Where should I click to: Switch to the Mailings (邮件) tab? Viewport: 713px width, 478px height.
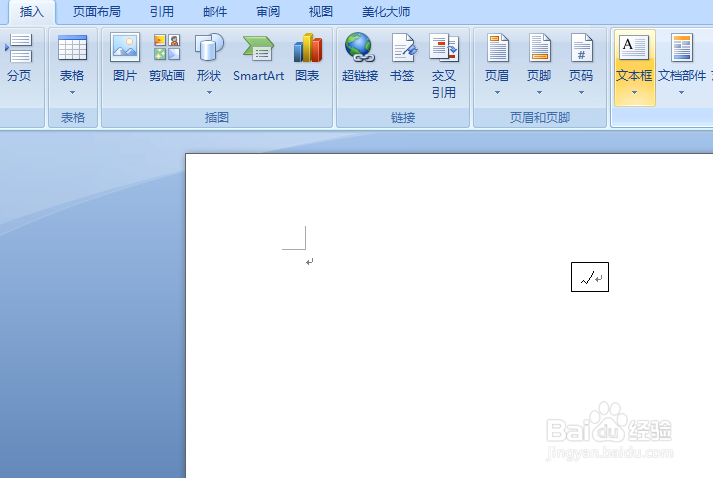[215, 12]
